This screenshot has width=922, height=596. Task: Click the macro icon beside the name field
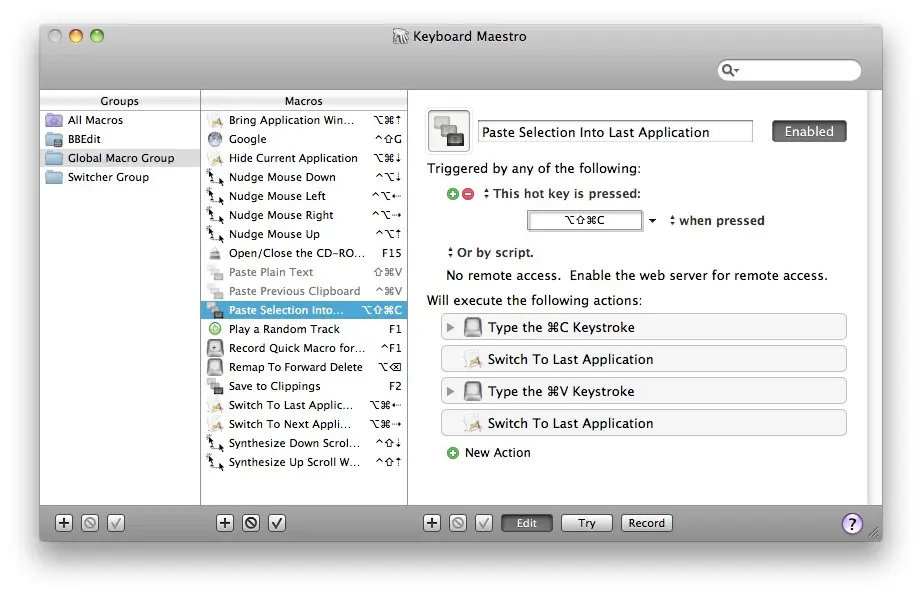[449, 130]
